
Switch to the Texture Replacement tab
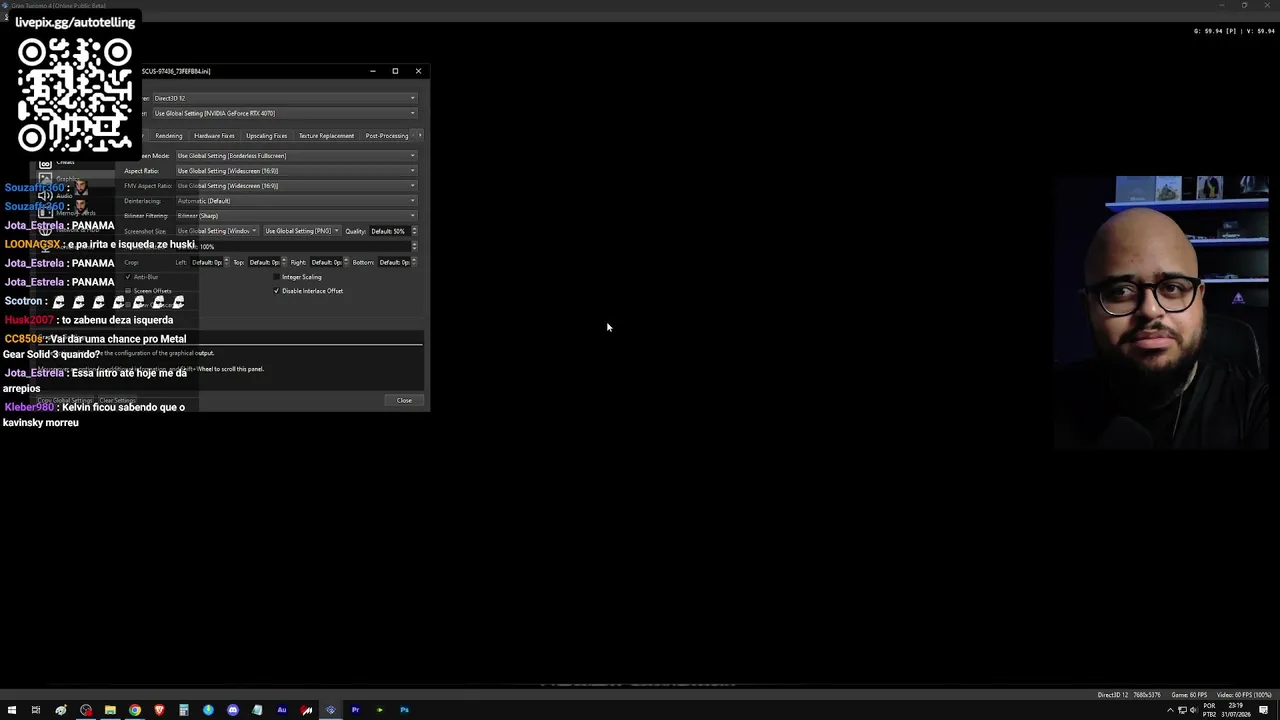[326, 136]
